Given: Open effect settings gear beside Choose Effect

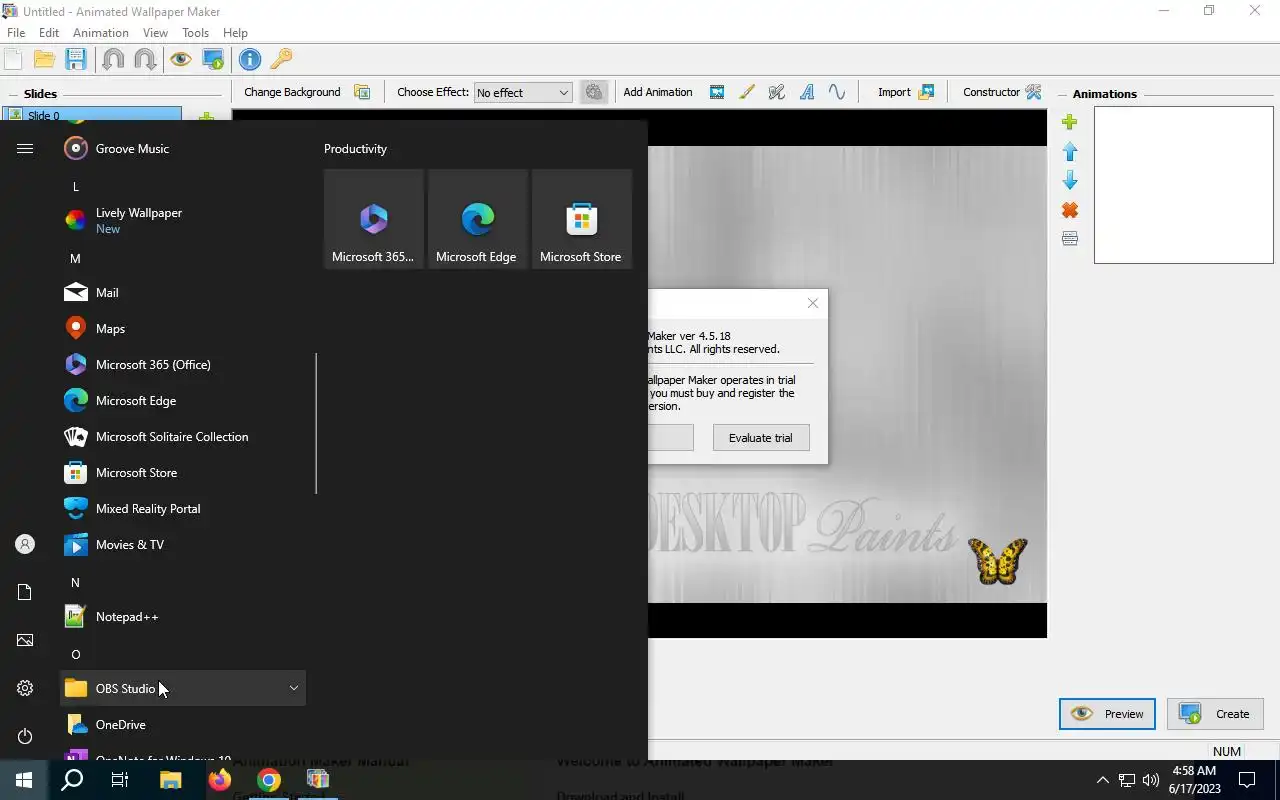Looking at the screenshot, I should pos(594,92).
